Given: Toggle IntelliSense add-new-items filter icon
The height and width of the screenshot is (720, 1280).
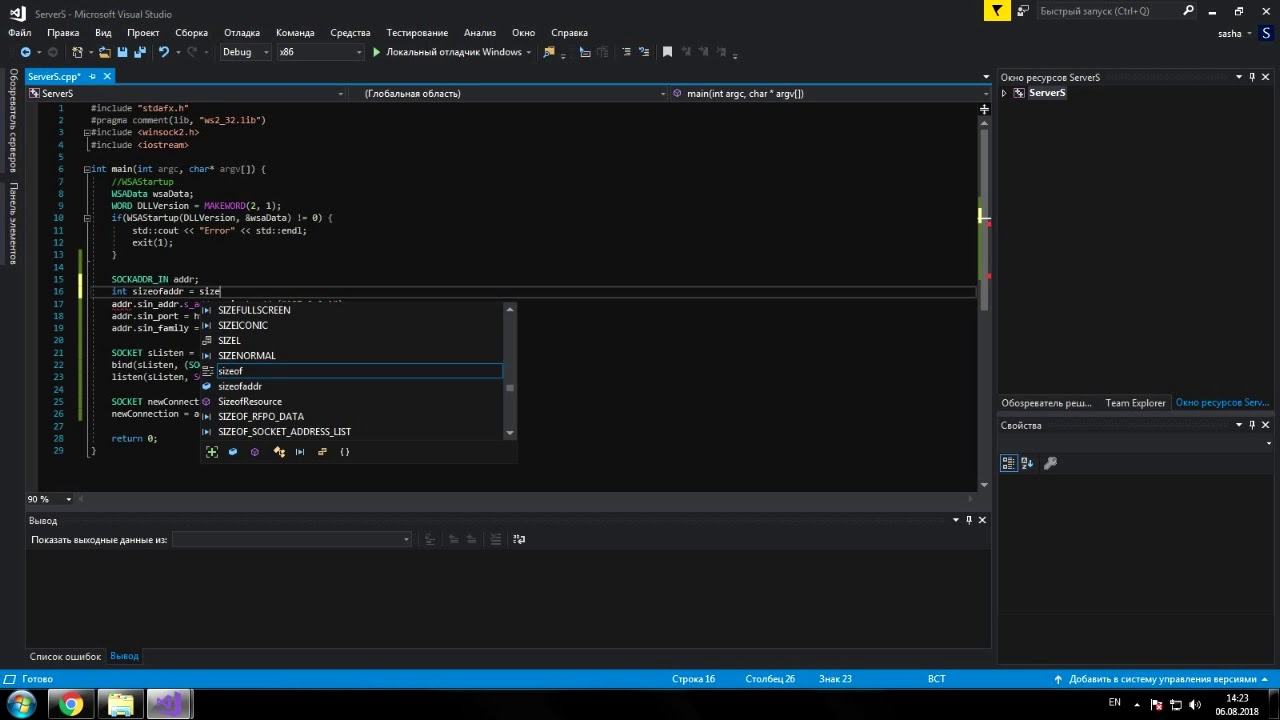Looking at the screenshot, I should pos(212,452).
